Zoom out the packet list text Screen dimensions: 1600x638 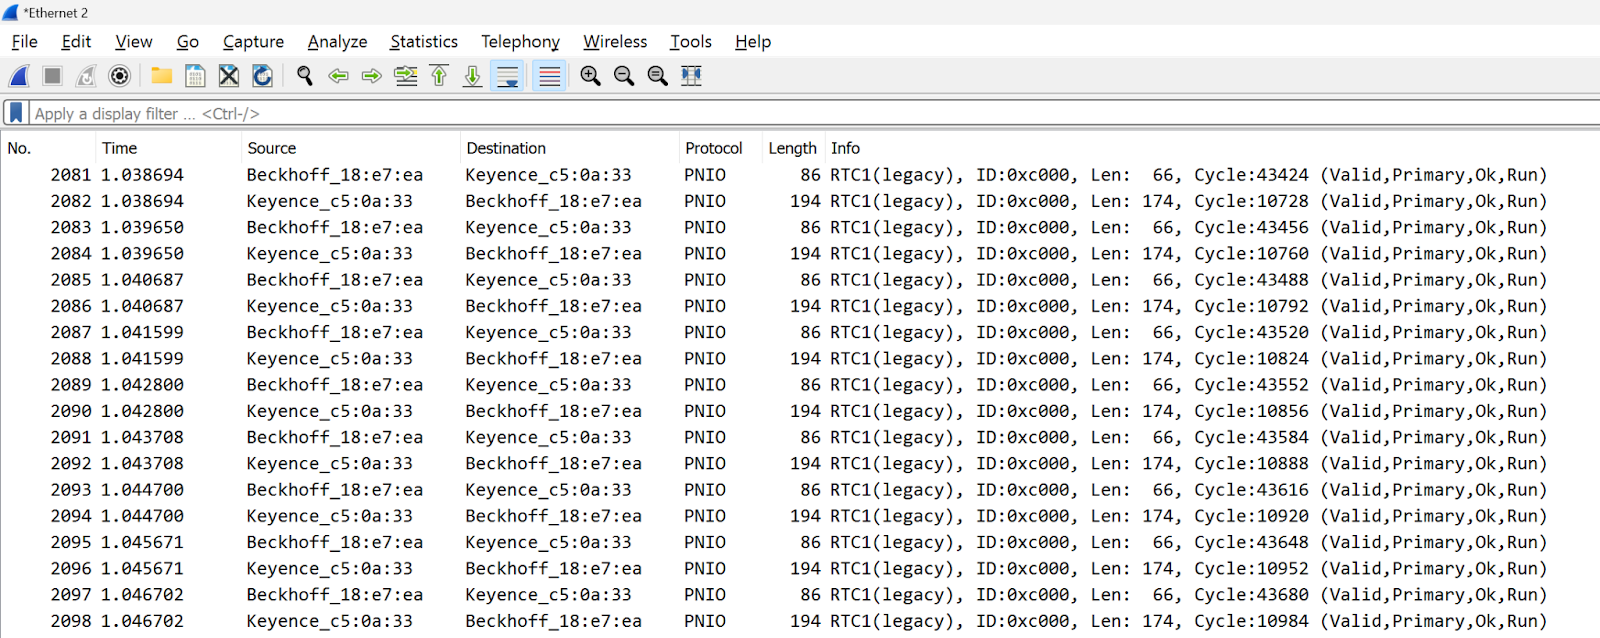[x=624, y=76]
